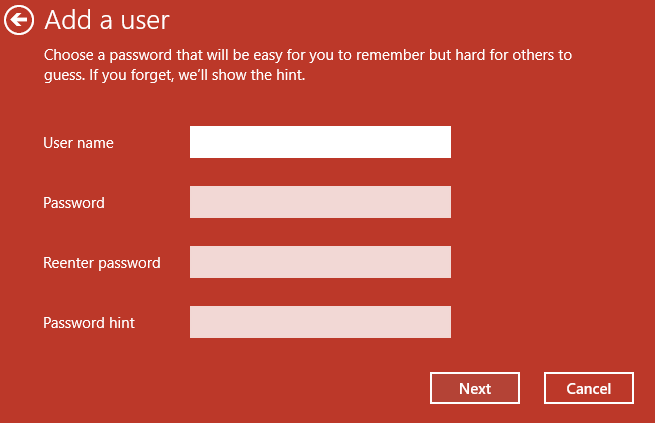Image resolution: width=655 pixels, height=423 pixels.
Task: Focus the User name input field
Action: [320, 142]
